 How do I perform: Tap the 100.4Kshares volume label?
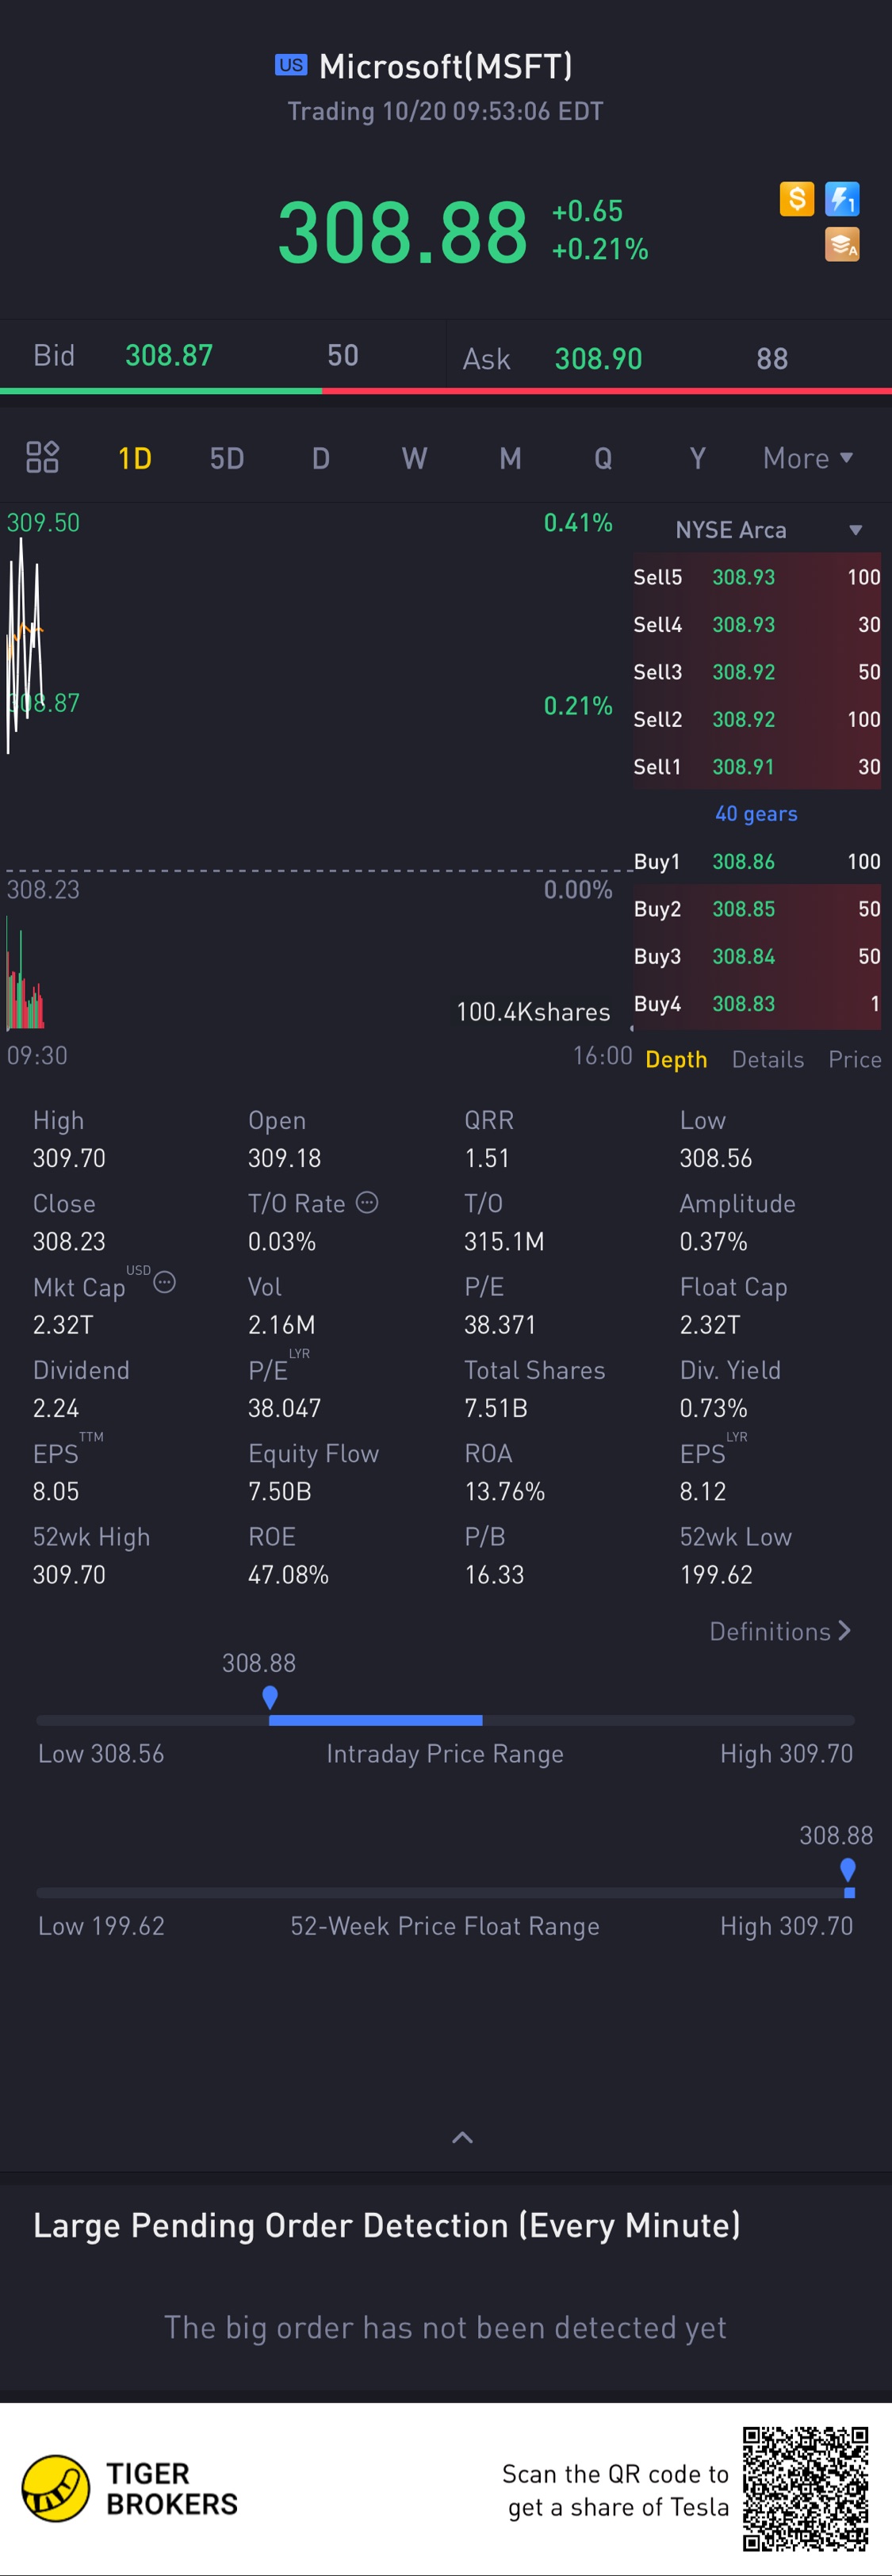pos(533,1012)
